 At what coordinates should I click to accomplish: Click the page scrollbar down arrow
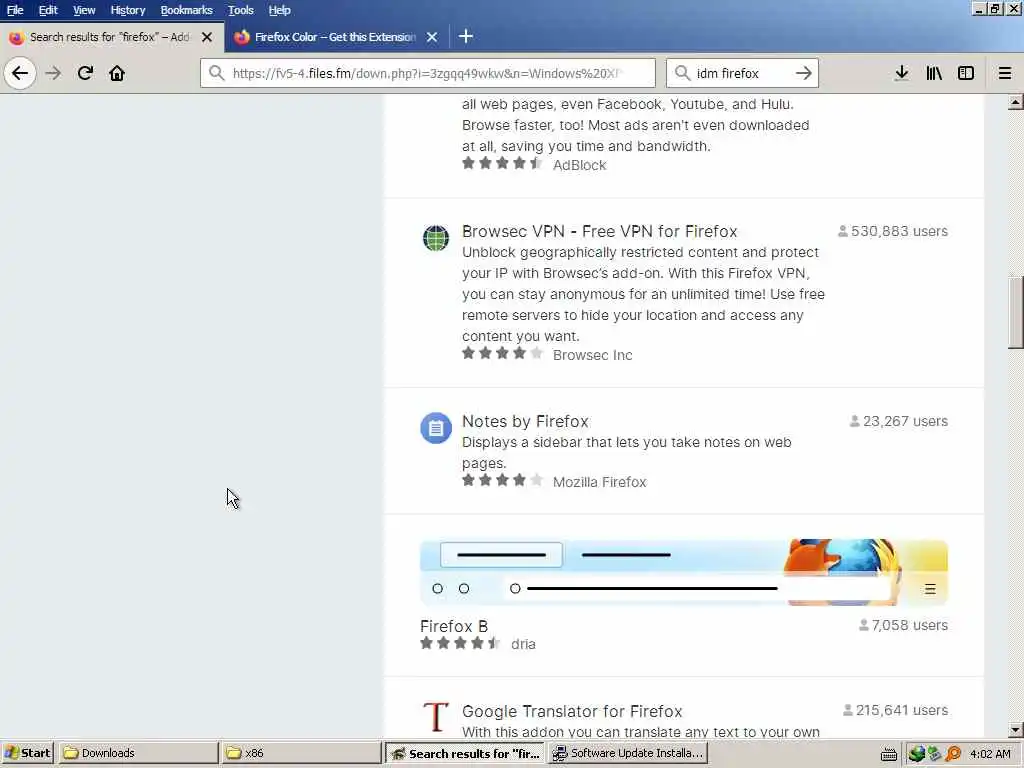pyautogui.click(x=1016, y=729)
